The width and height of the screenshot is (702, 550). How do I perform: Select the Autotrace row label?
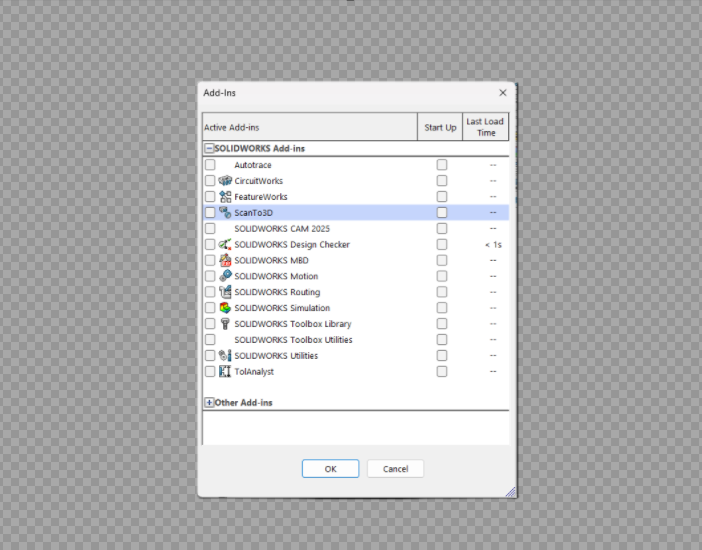pos(253,165)
